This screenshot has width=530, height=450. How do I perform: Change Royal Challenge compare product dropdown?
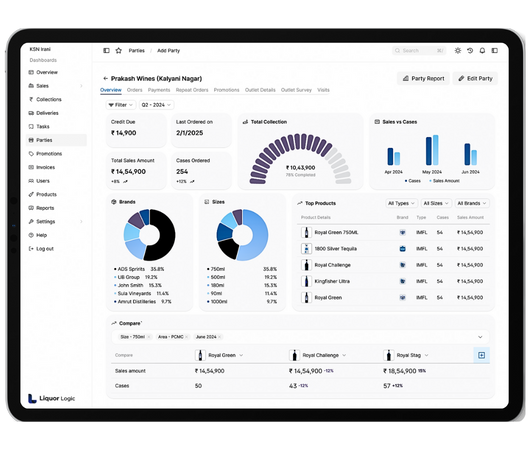point(318,355)
